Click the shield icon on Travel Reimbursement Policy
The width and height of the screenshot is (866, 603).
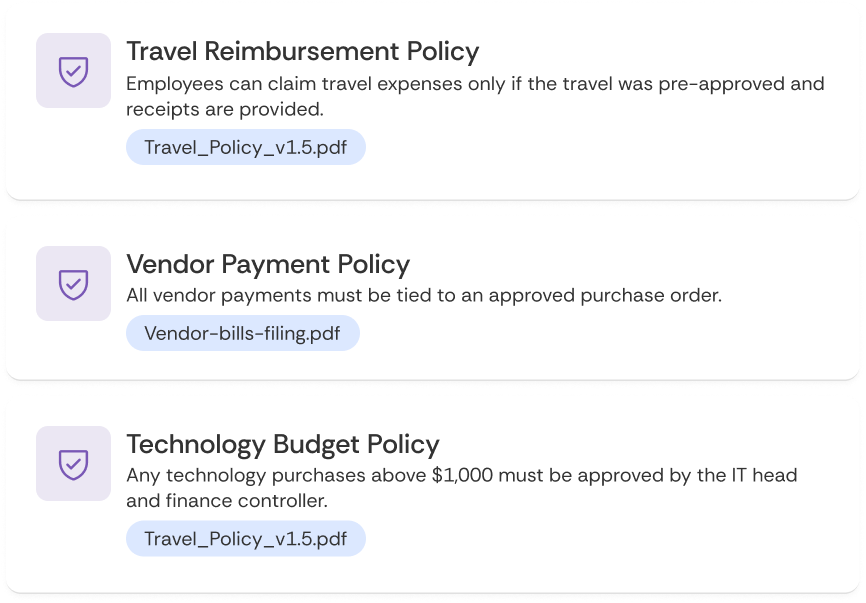coord(72,71)
